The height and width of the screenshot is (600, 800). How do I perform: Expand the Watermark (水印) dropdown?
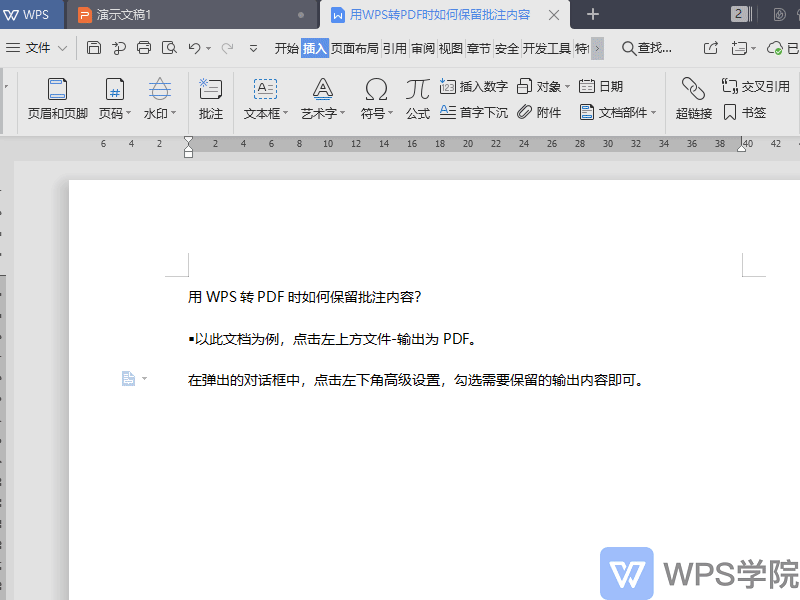(x=173, y=114)
